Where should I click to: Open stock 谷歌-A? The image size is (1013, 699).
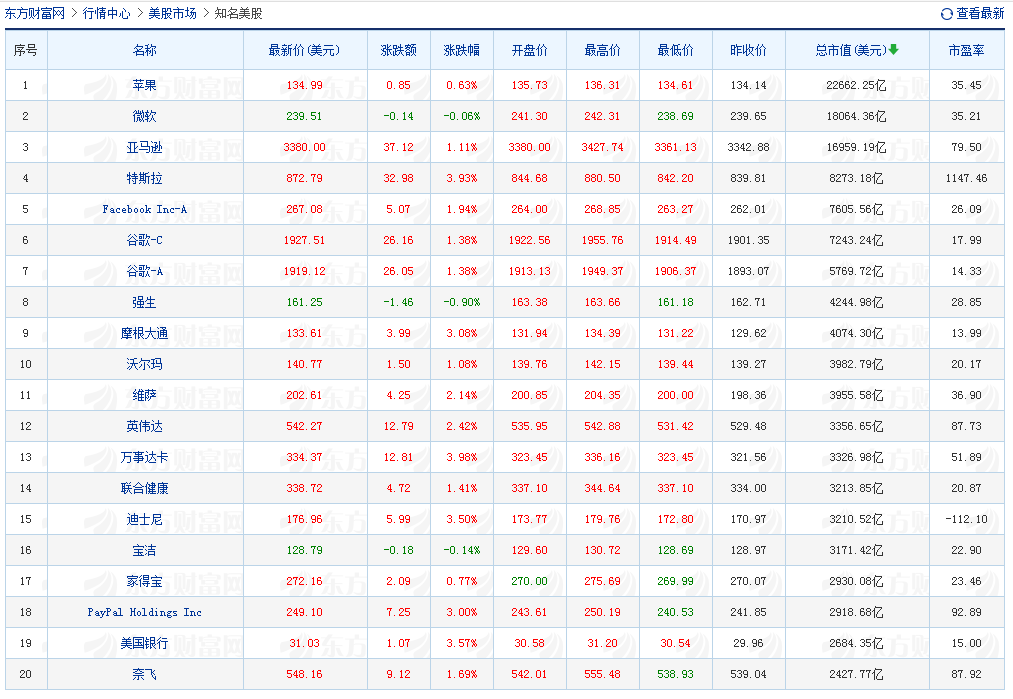145,271
